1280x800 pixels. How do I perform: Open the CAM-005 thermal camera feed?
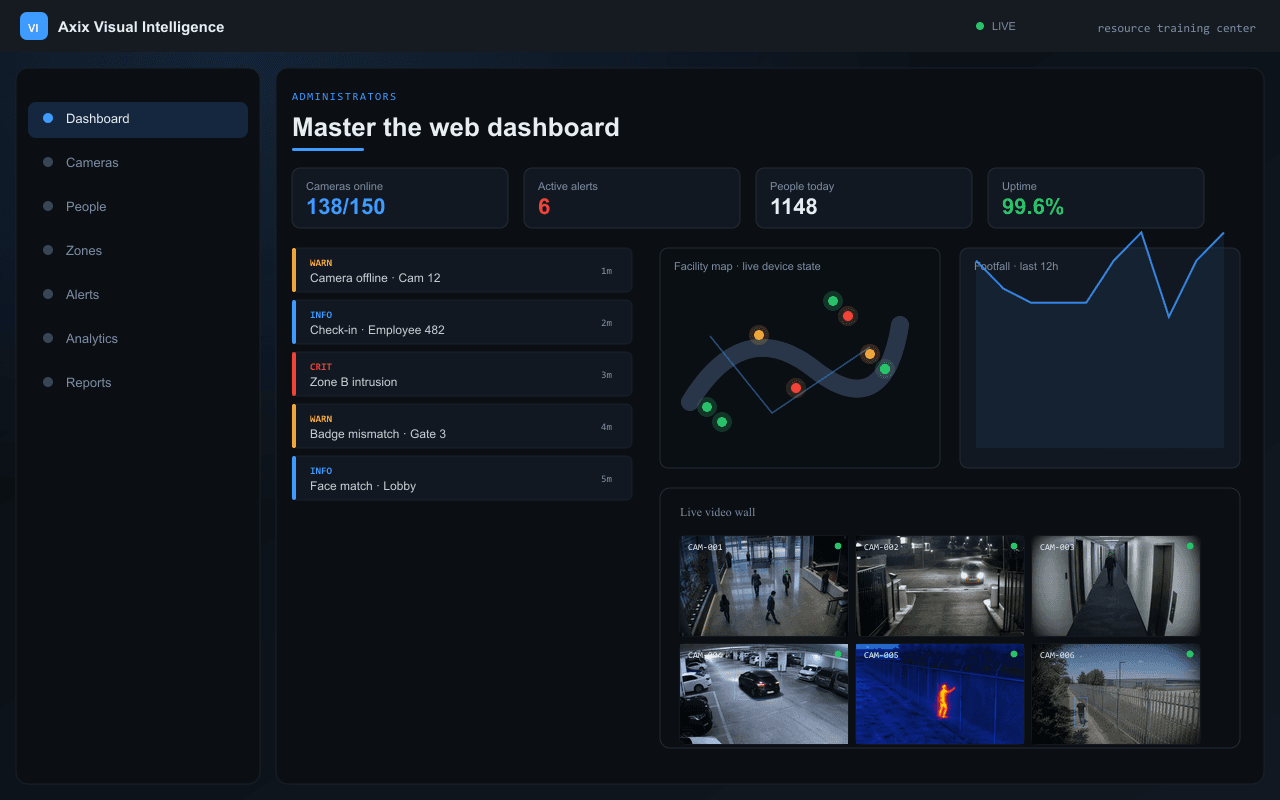940,694
